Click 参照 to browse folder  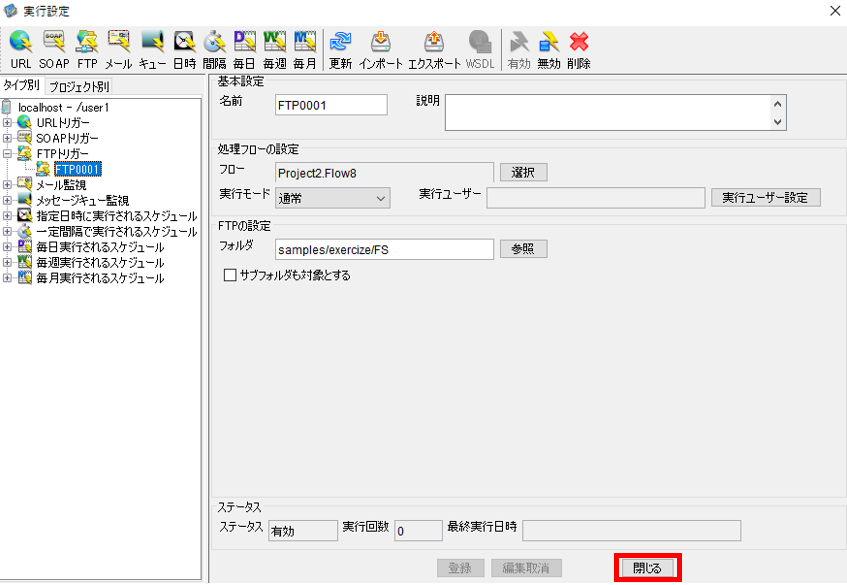pos(523,249)
